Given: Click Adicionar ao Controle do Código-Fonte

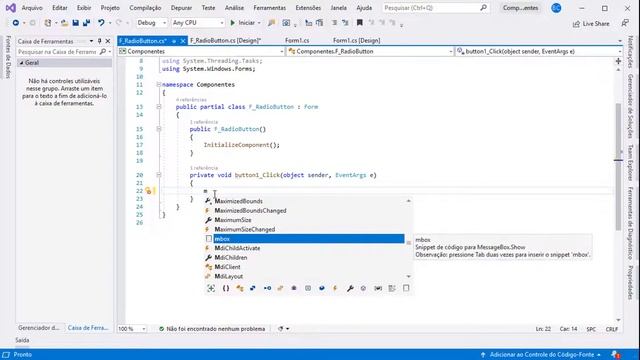Looking at the screenshot, I should (x=541, y=355).
